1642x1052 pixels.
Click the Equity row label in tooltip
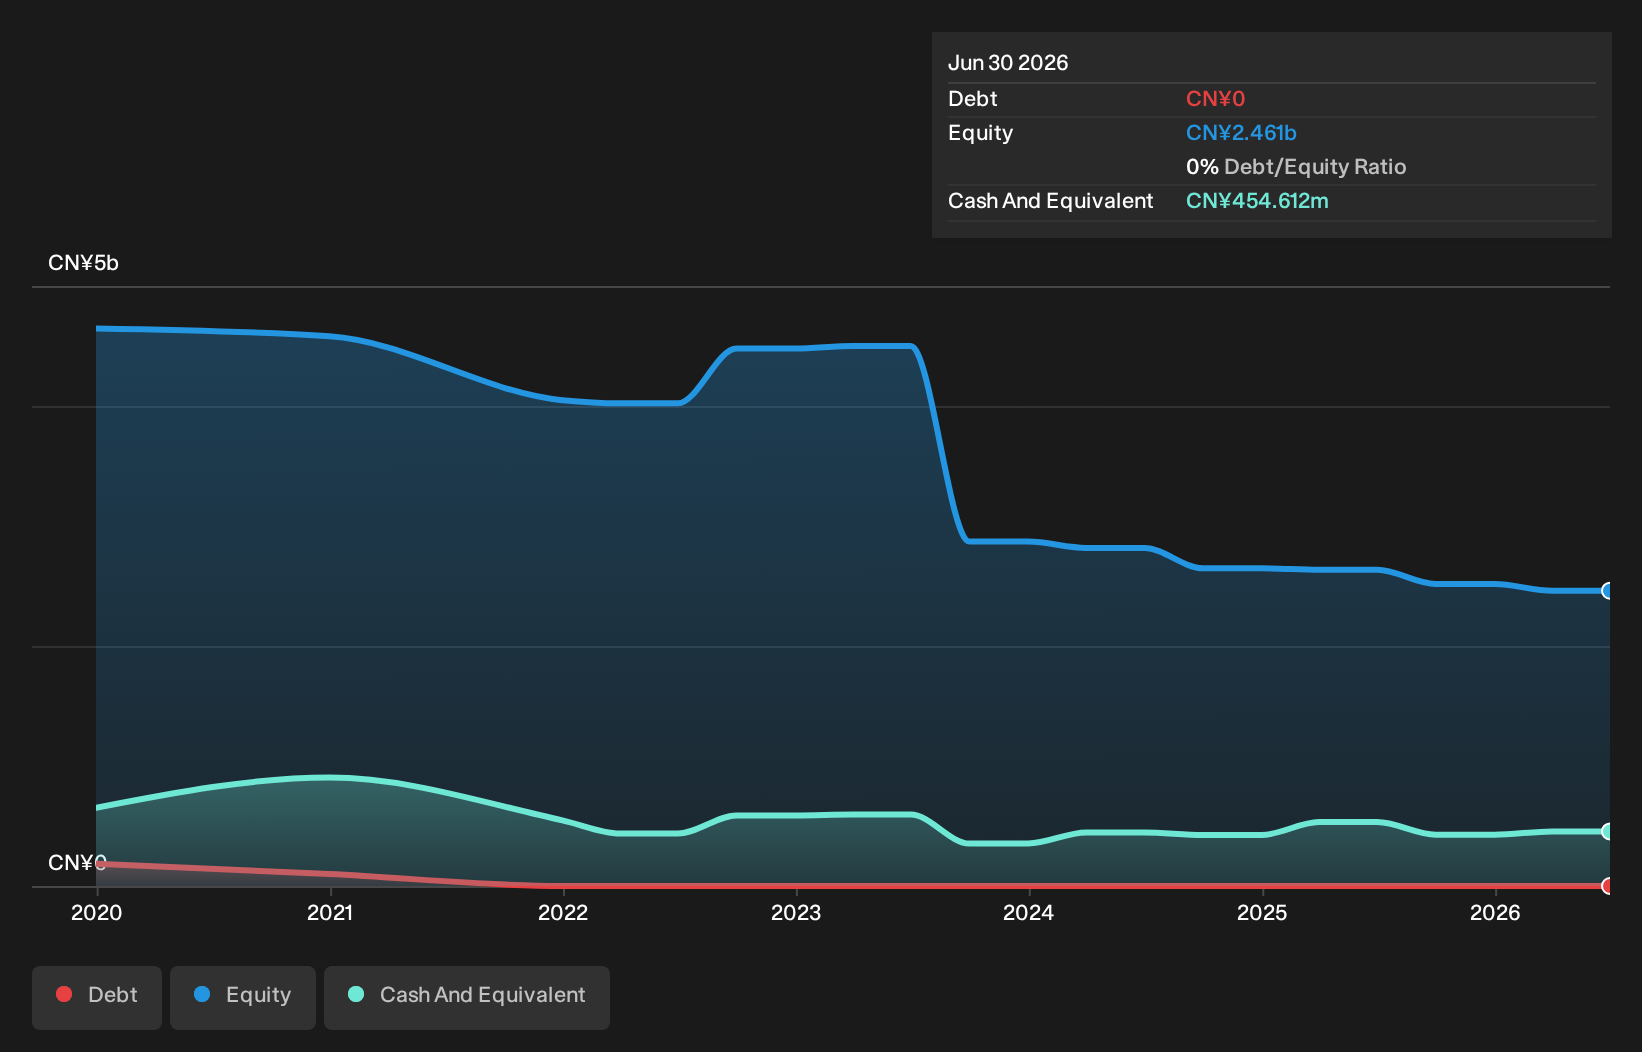coord(980,133)
